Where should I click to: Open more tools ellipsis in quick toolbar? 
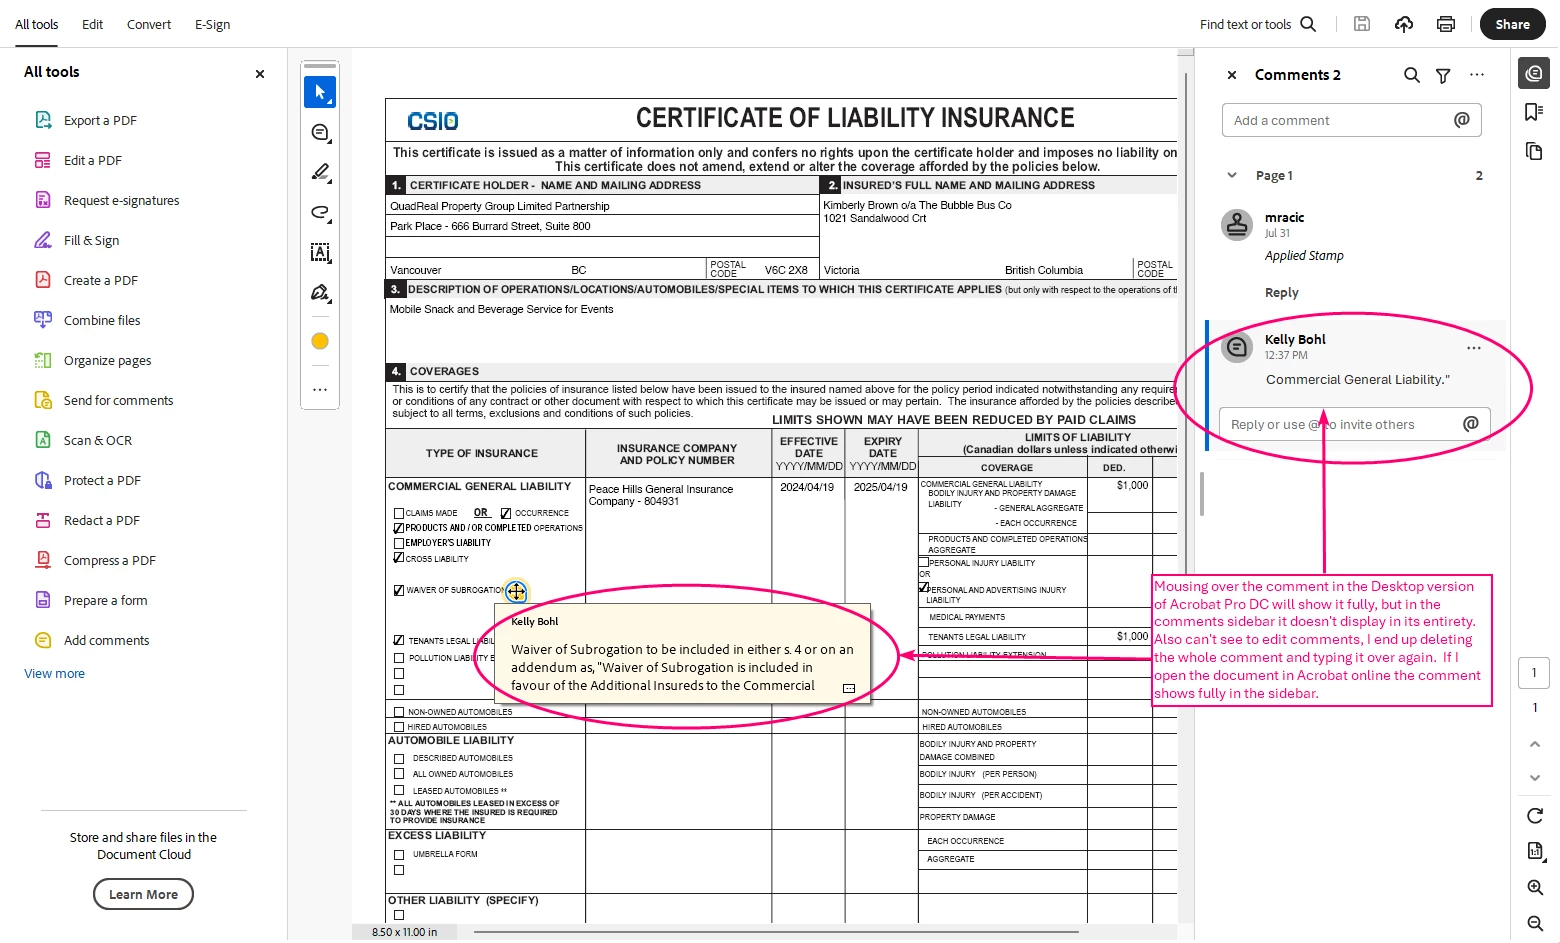click(x=320, y=390)
